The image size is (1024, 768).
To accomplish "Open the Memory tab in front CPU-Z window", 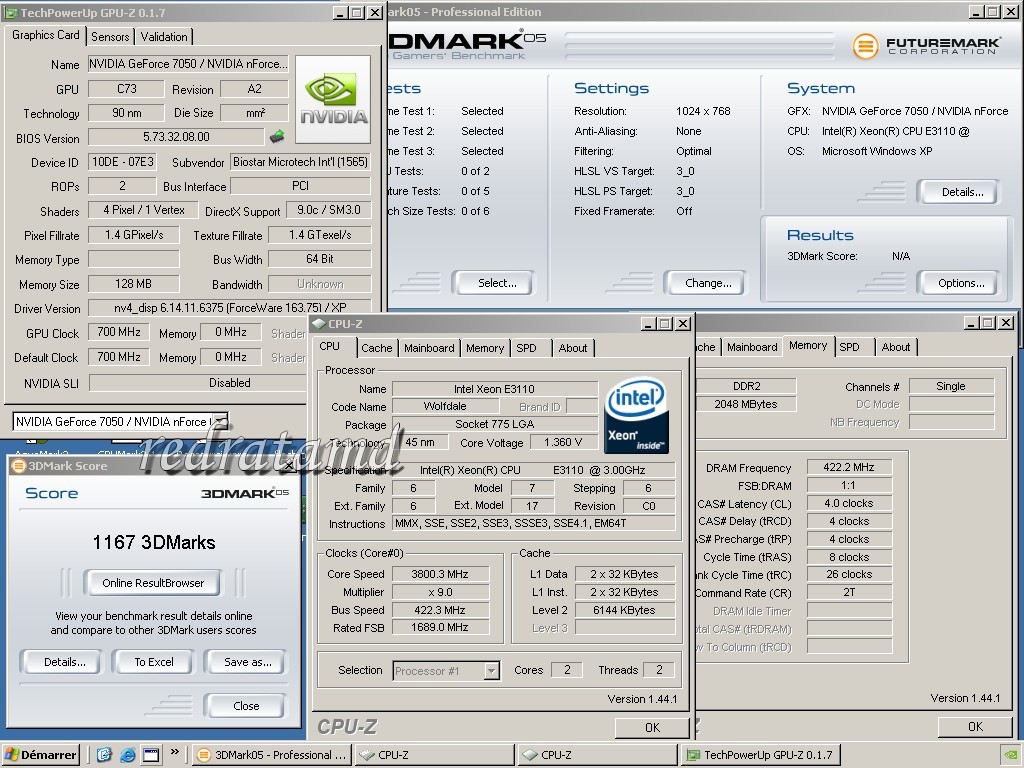I will tap(485, 348).
